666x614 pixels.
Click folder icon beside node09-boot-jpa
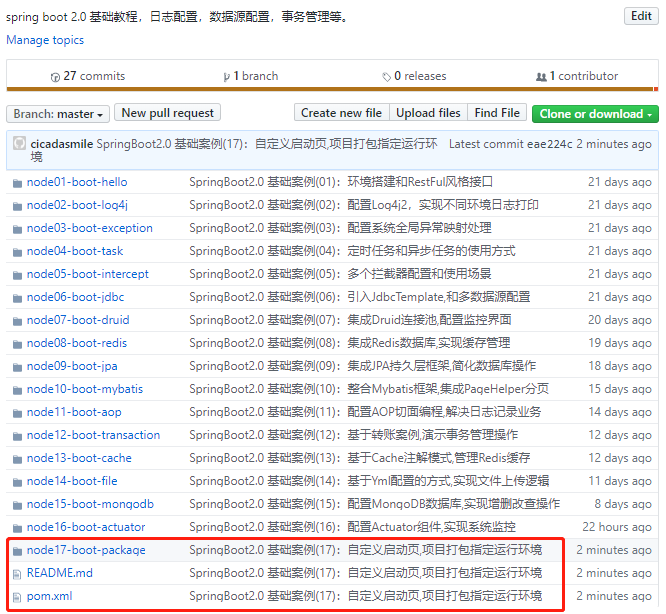17,367
